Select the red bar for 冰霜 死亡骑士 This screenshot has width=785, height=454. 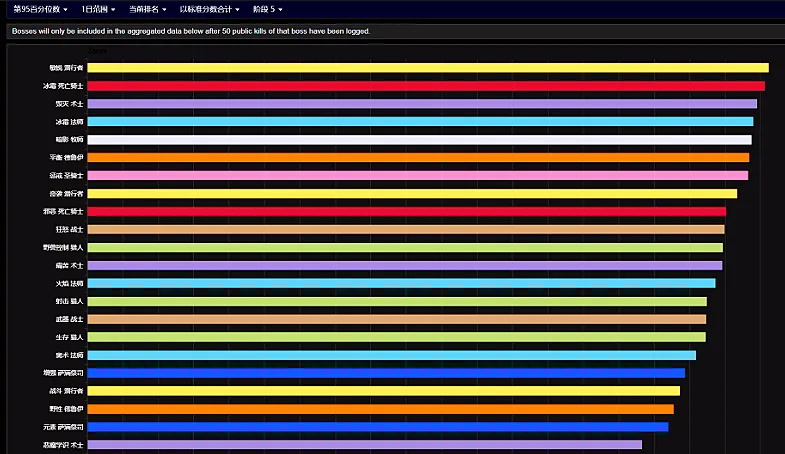click(426, 86)
